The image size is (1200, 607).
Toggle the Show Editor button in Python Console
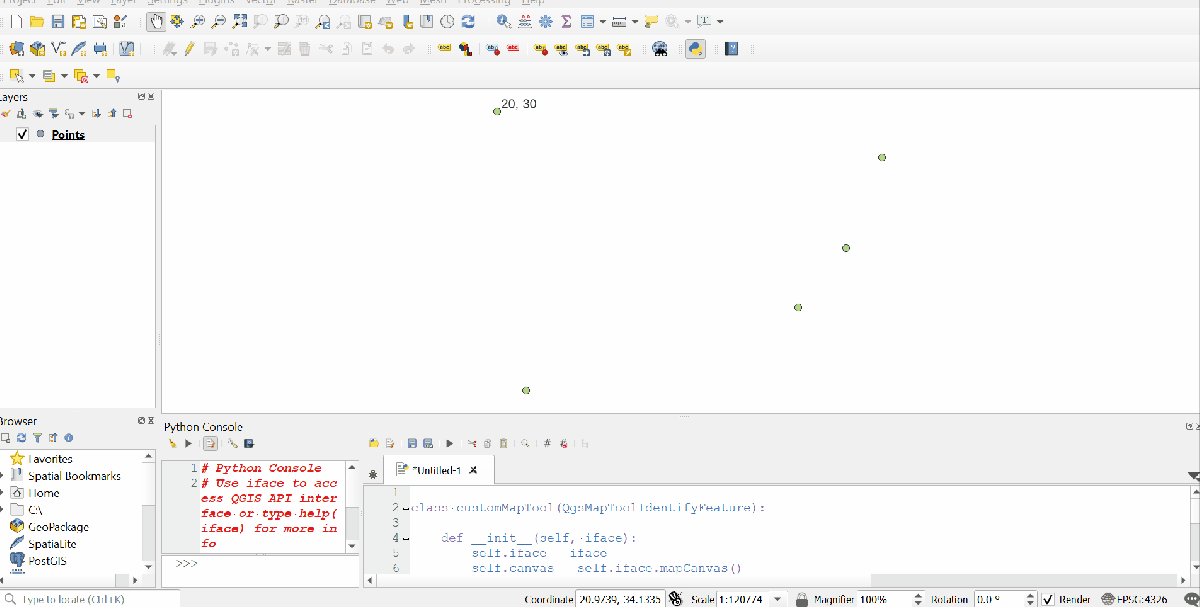coord(210,443)
